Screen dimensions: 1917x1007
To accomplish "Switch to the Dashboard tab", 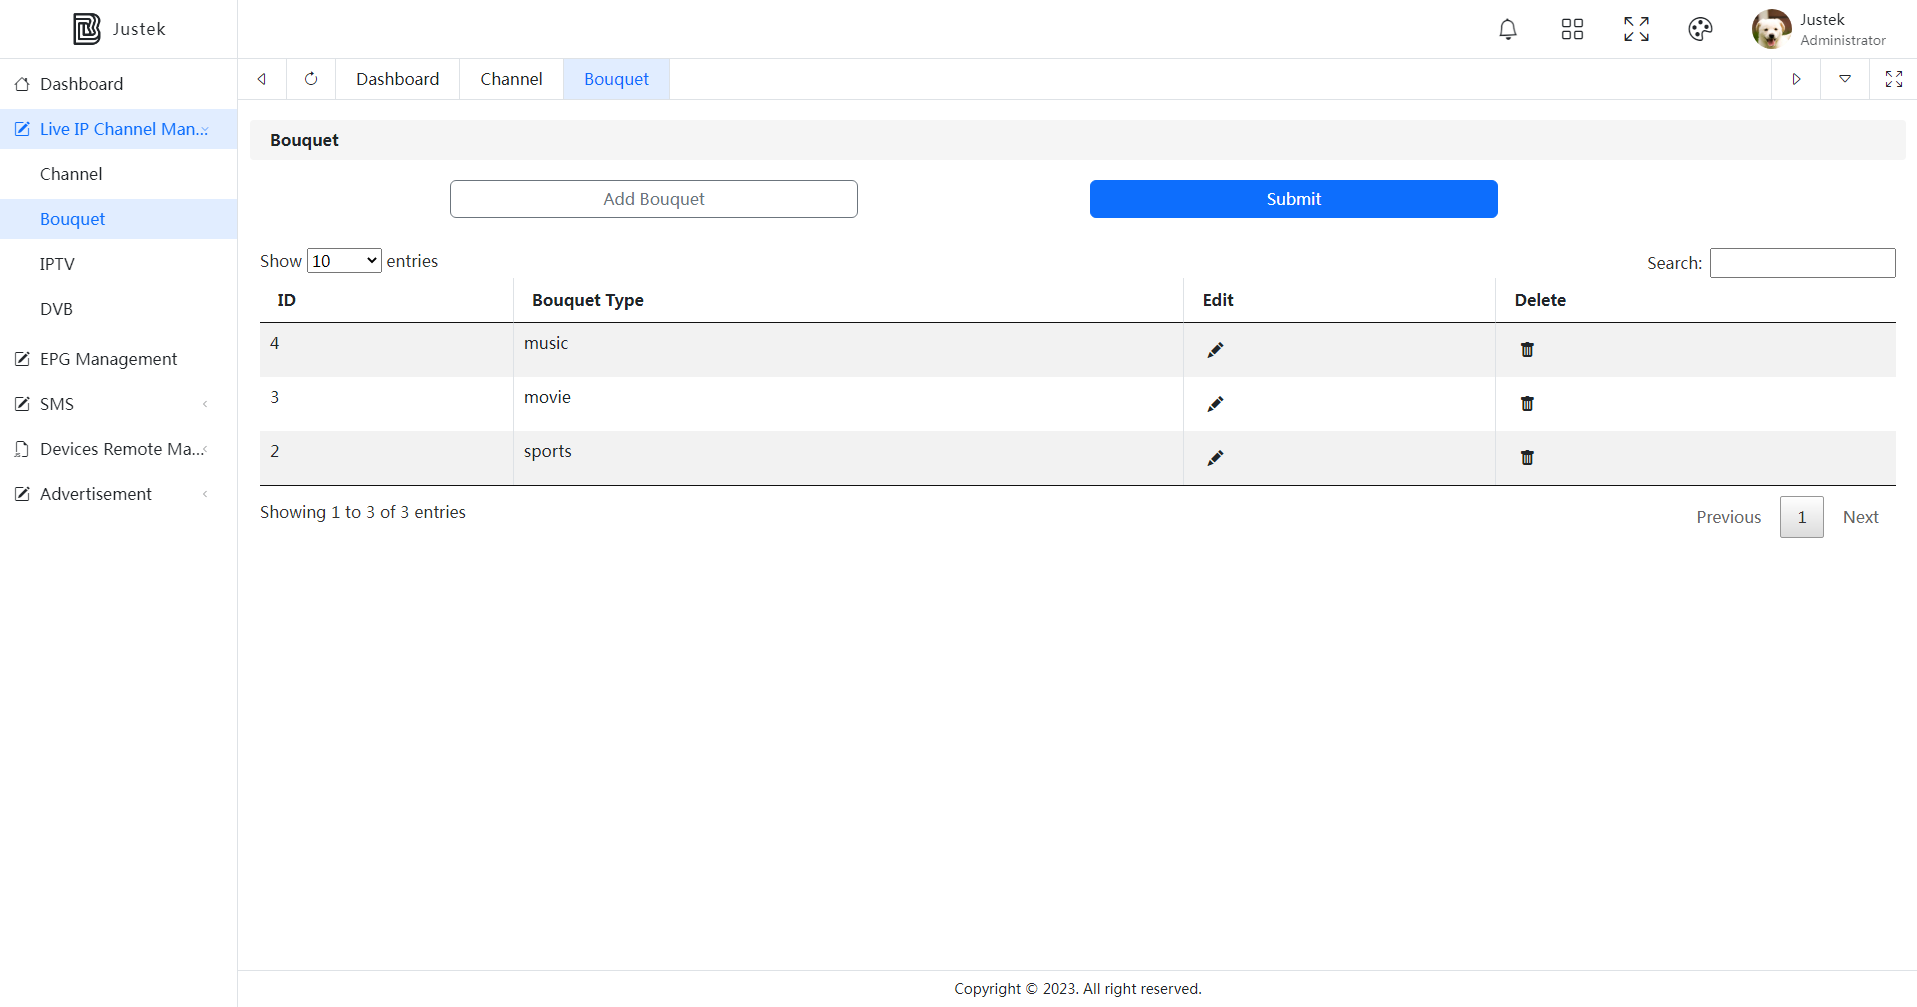I will pyautogui.click(x=397, y=79).
